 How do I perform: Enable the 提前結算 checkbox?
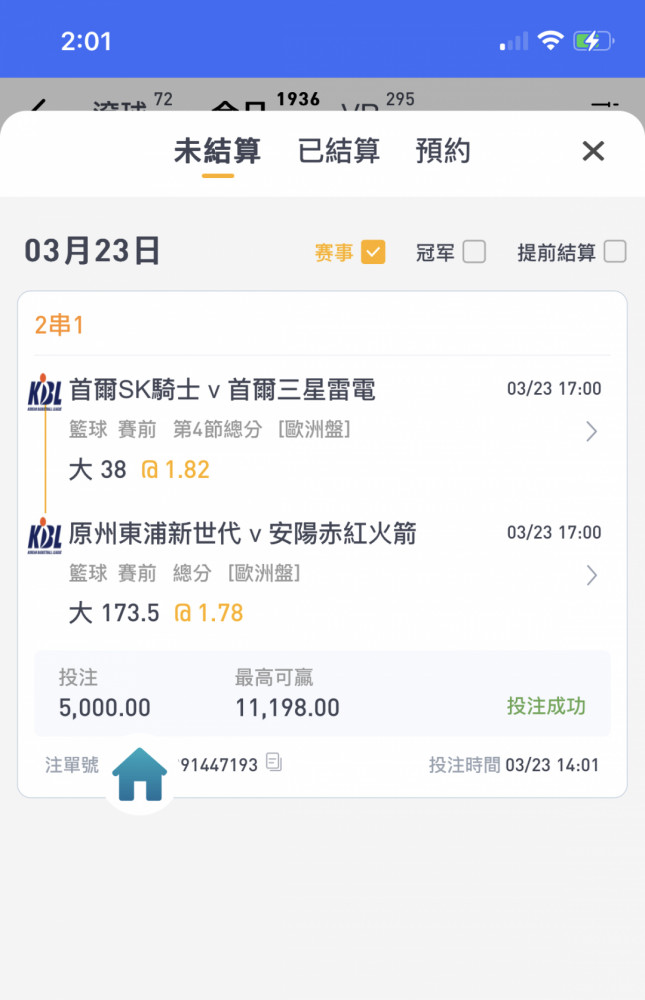pos(615,251)
